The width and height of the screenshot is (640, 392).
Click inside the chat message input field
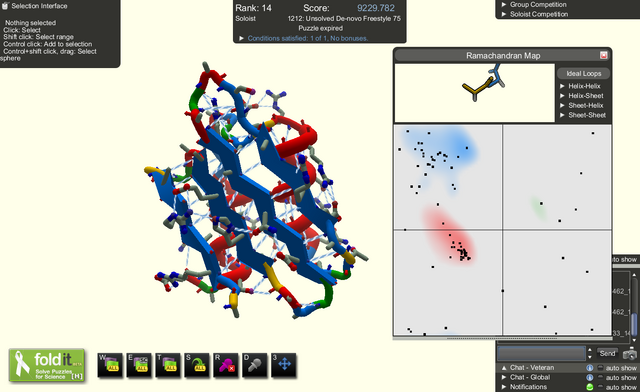(541, 353)
